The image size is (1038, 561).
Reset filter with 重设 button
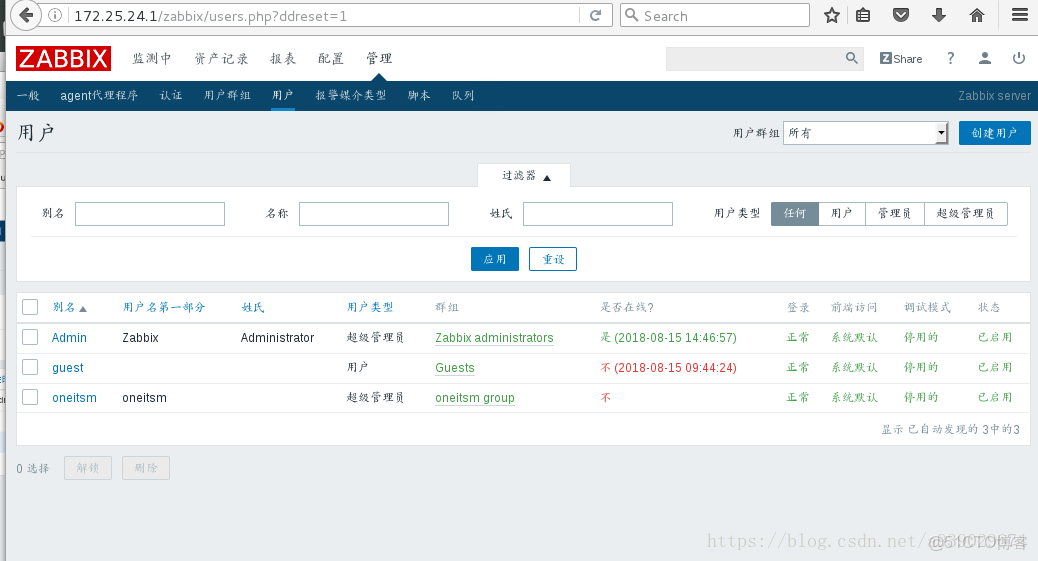tap(553, 259)
